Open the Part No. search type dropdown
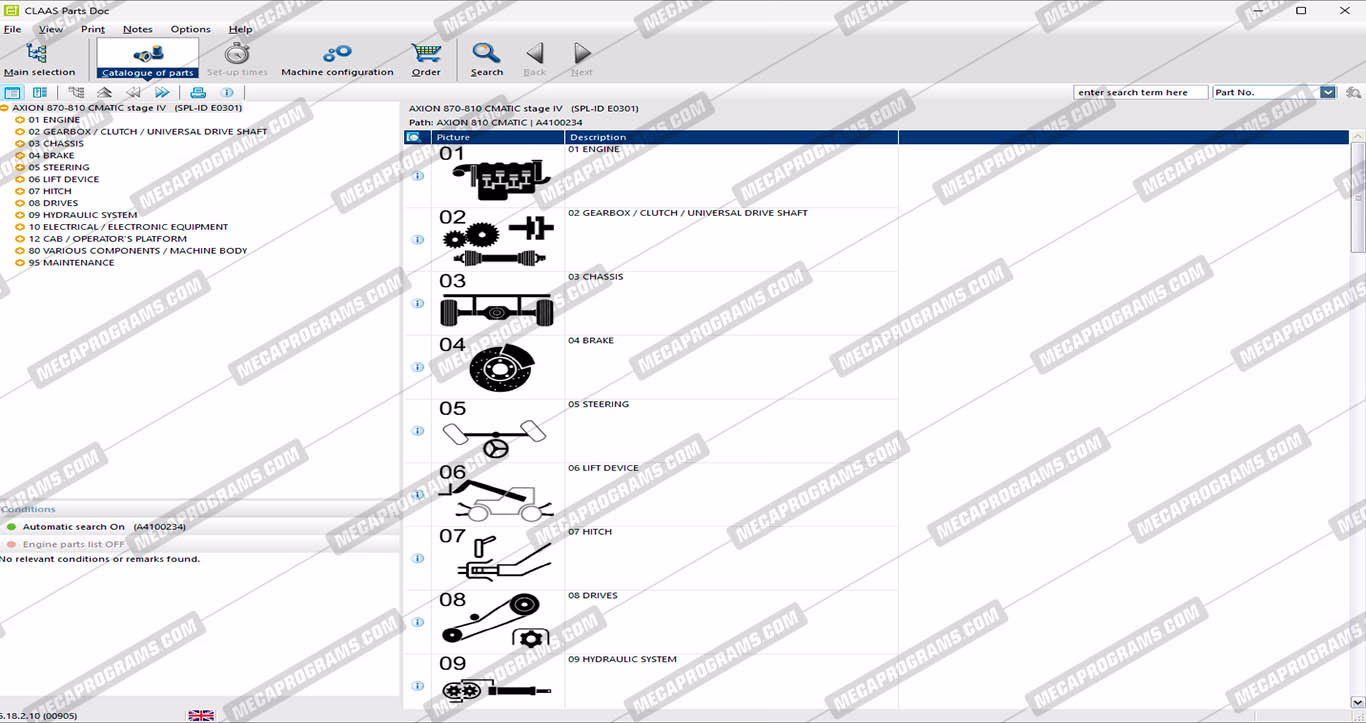The image size is (1366, 723). (1328, 92)
